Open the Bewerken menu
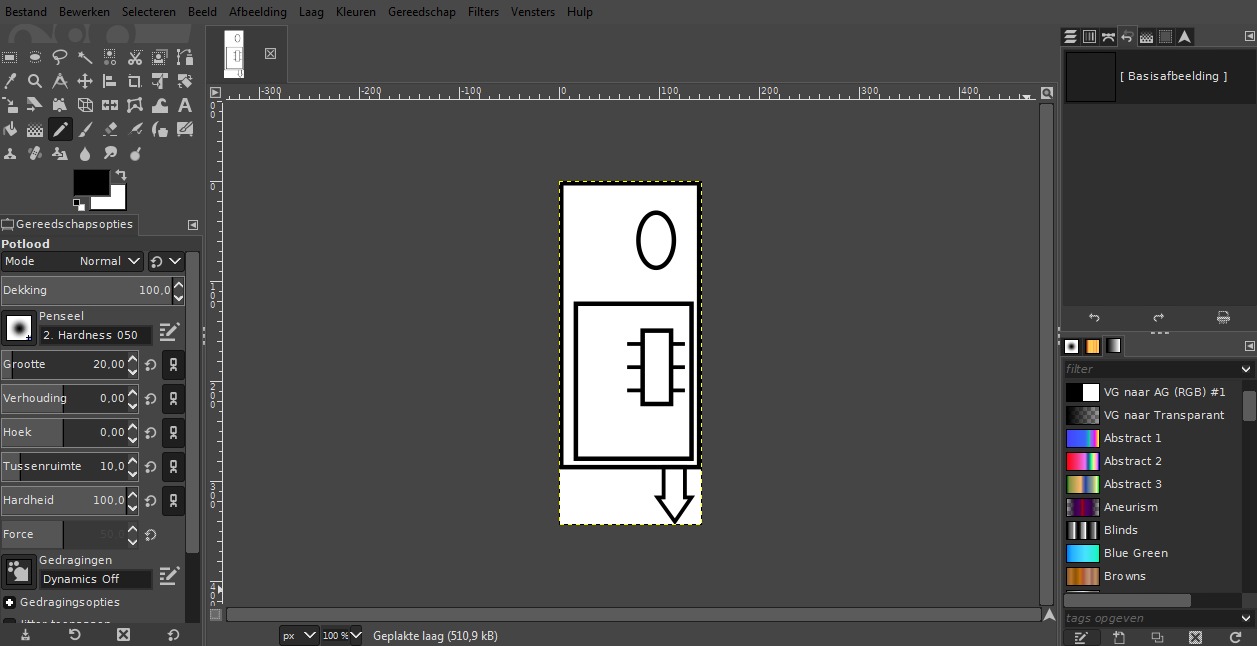 [85, 12]
